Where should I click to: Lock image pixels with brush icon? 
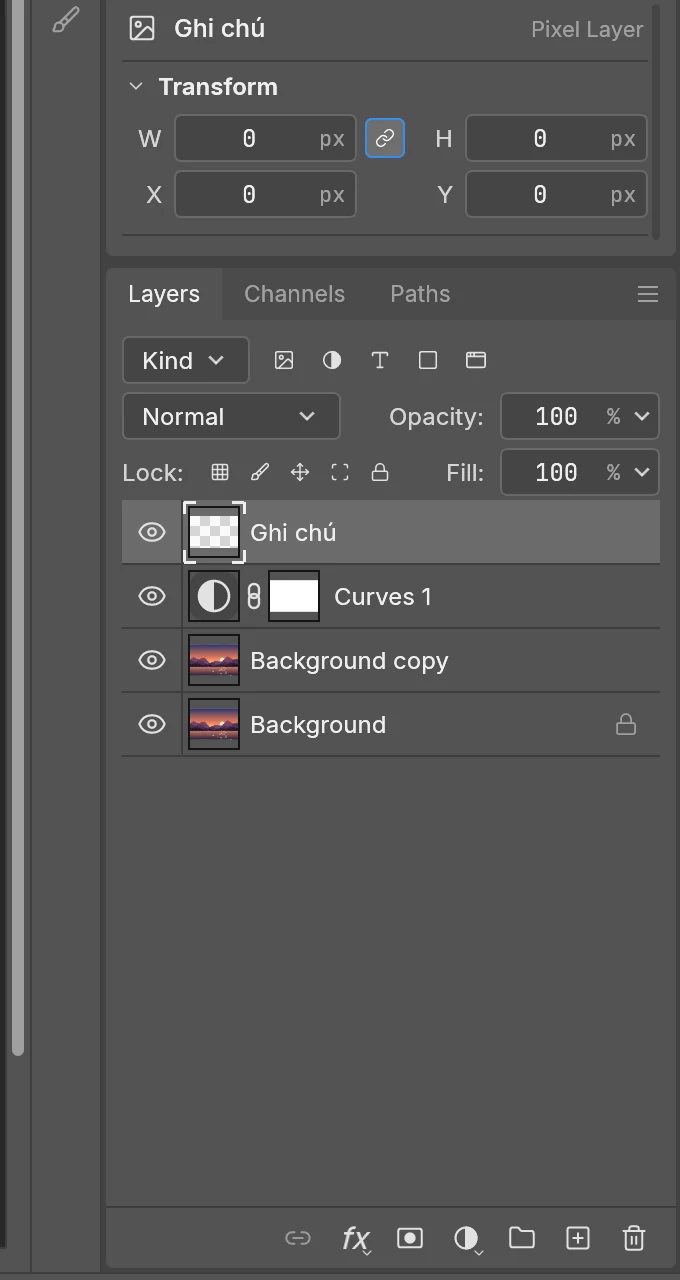(x=260, y=472)
